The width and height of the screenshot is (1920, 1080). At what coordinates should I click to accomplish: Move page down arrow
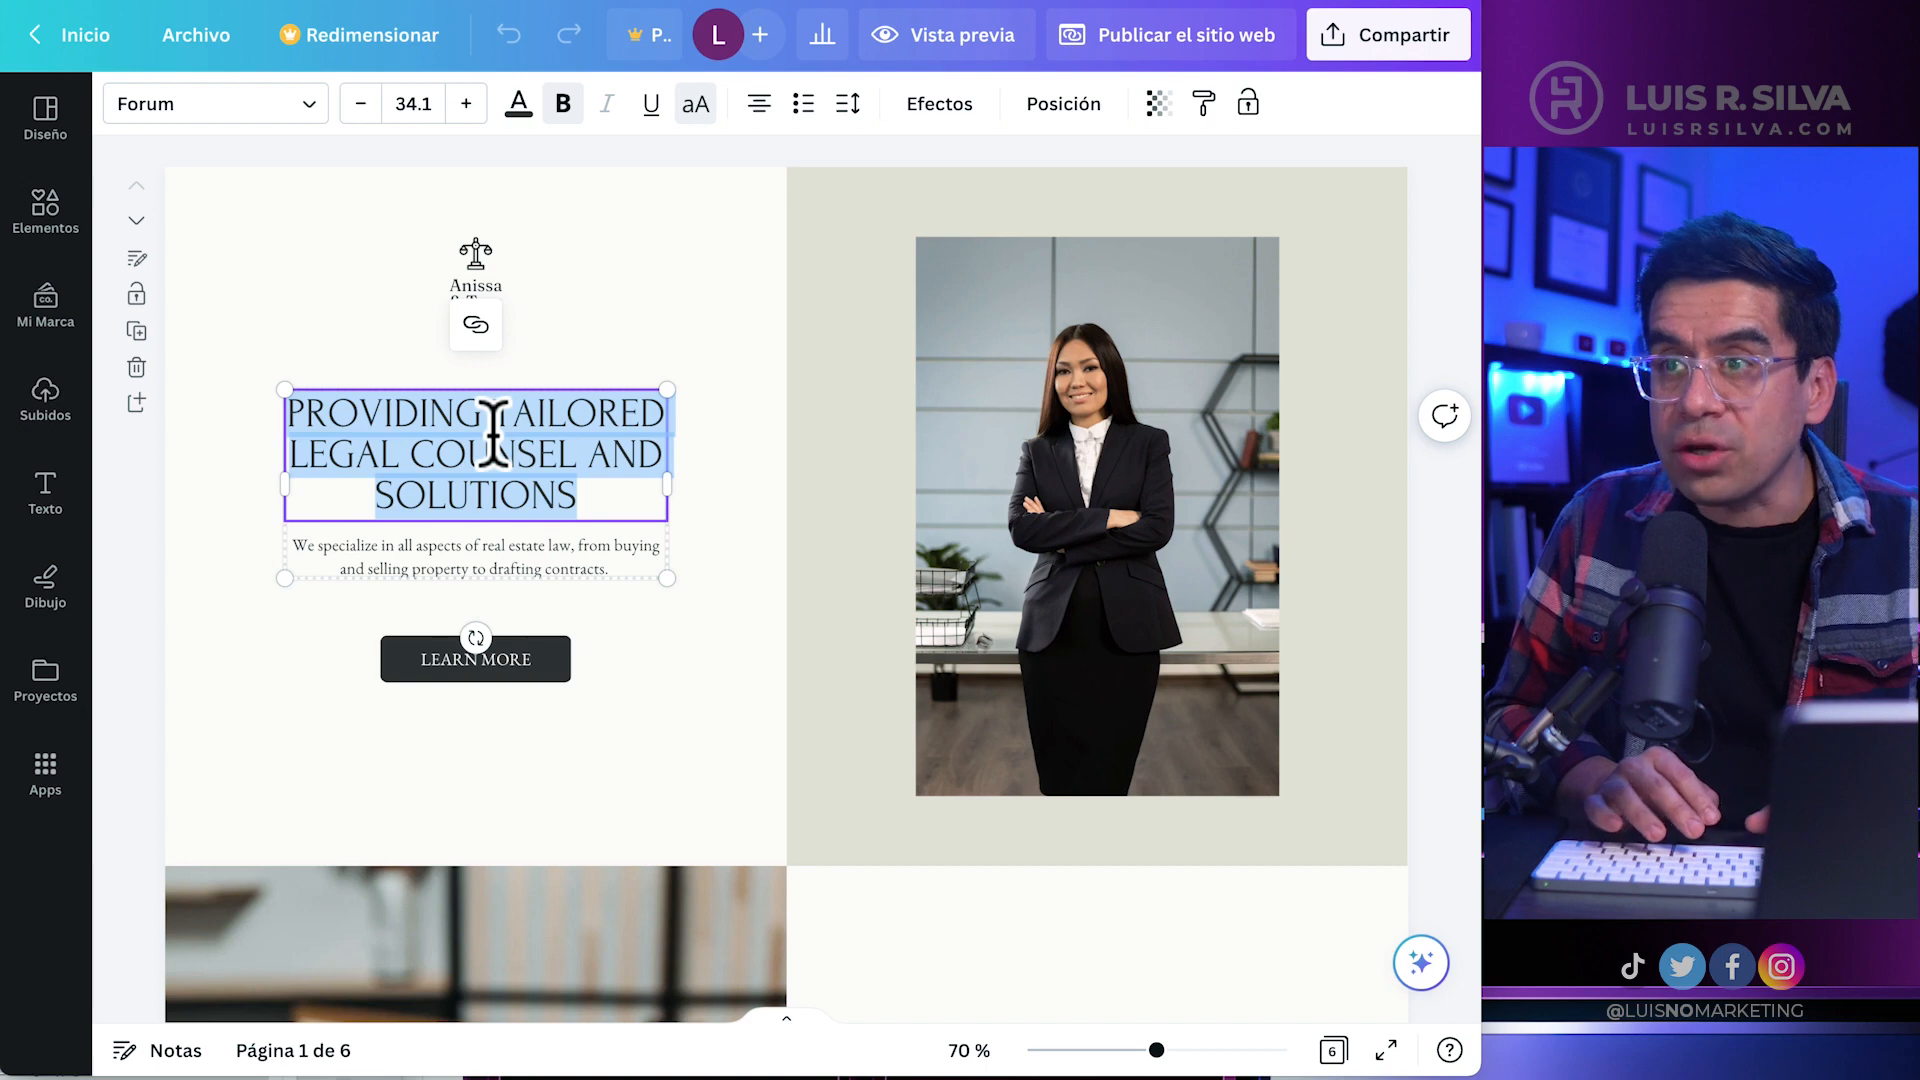[x=136, y=221]
